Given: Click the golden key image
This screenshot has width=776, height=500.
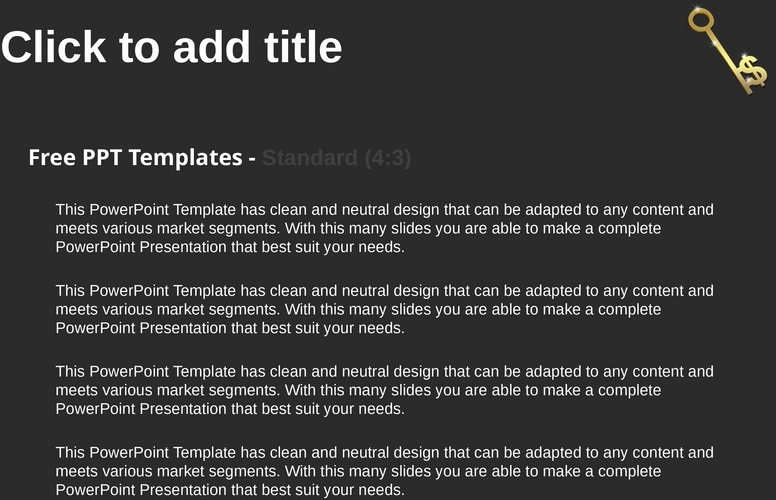Looking at the screenshot, I should [727, 50].
